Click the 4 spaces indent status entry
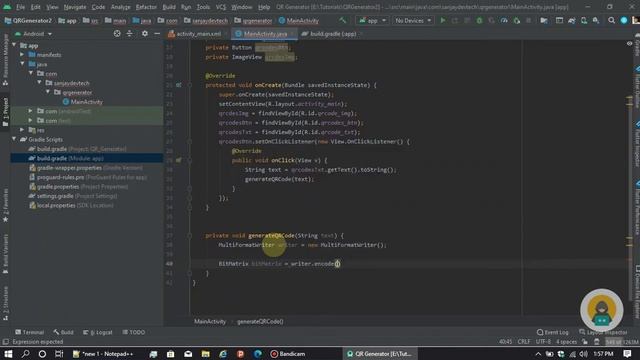The width and height of the screenshot is (640, 360). [567, 342]
